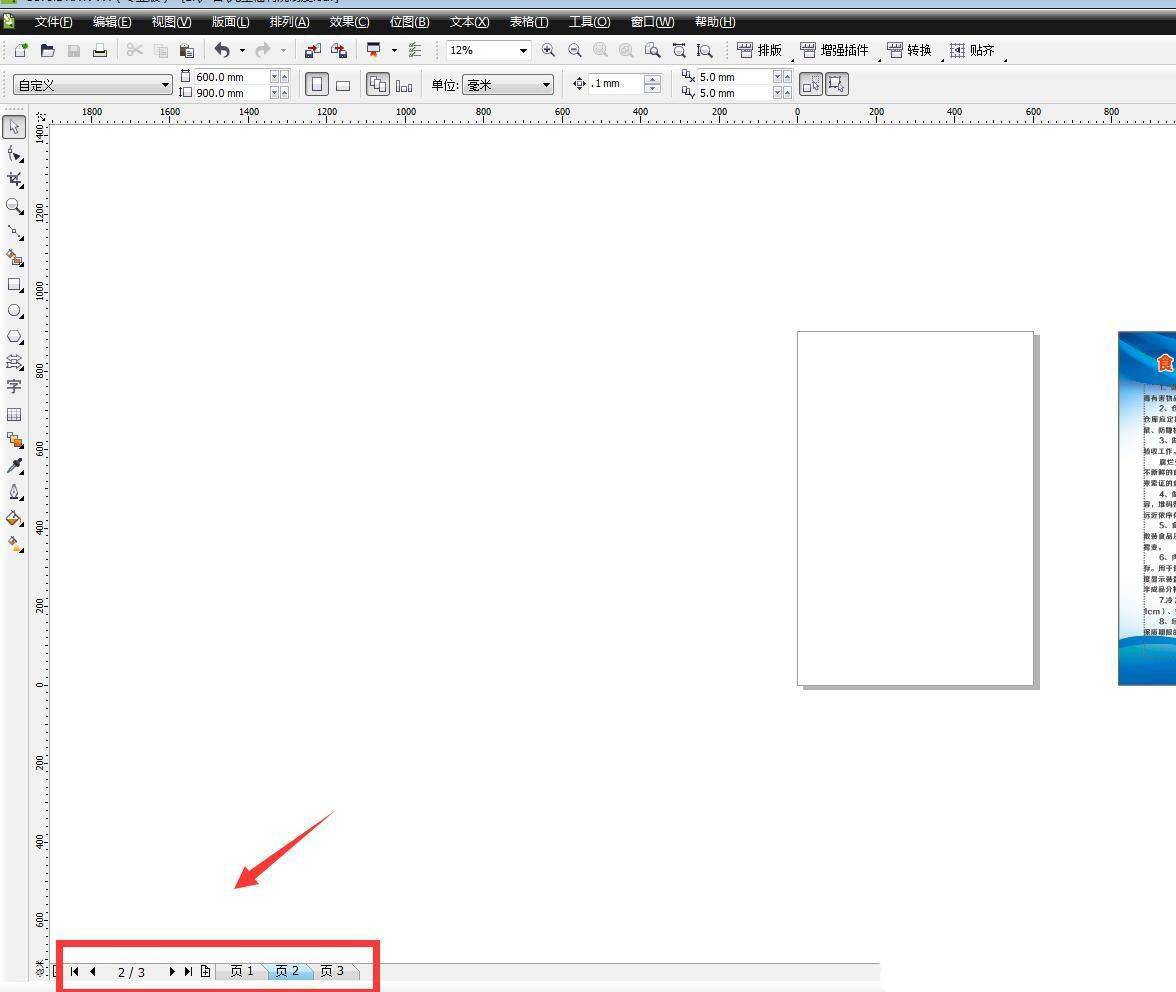Switch page to portrait orientation
Viewport: 1176px width, 992px height.
coord(317,85)
